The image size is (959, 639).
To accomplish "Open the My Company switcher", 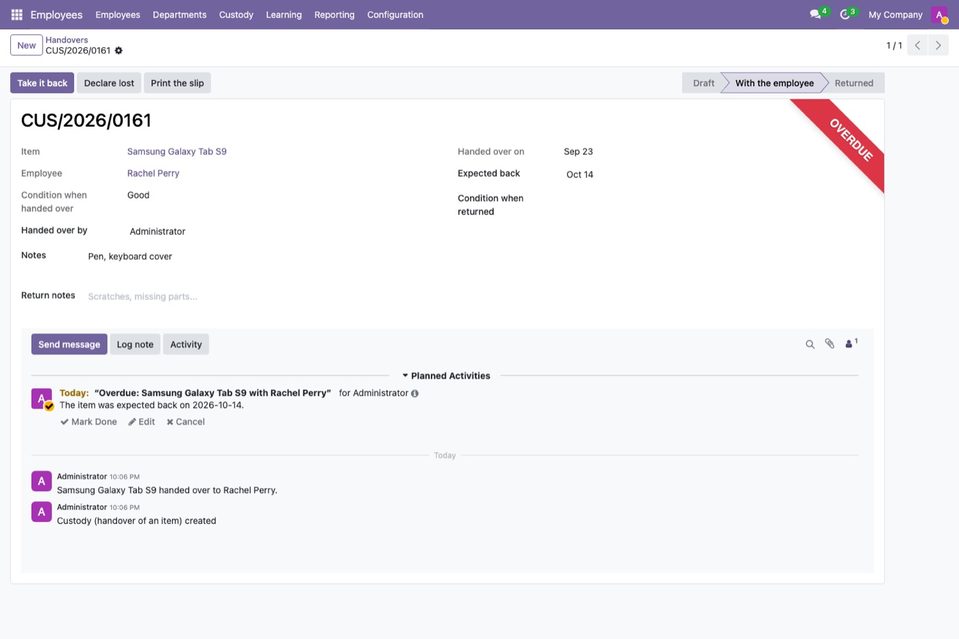I will 895,15.
